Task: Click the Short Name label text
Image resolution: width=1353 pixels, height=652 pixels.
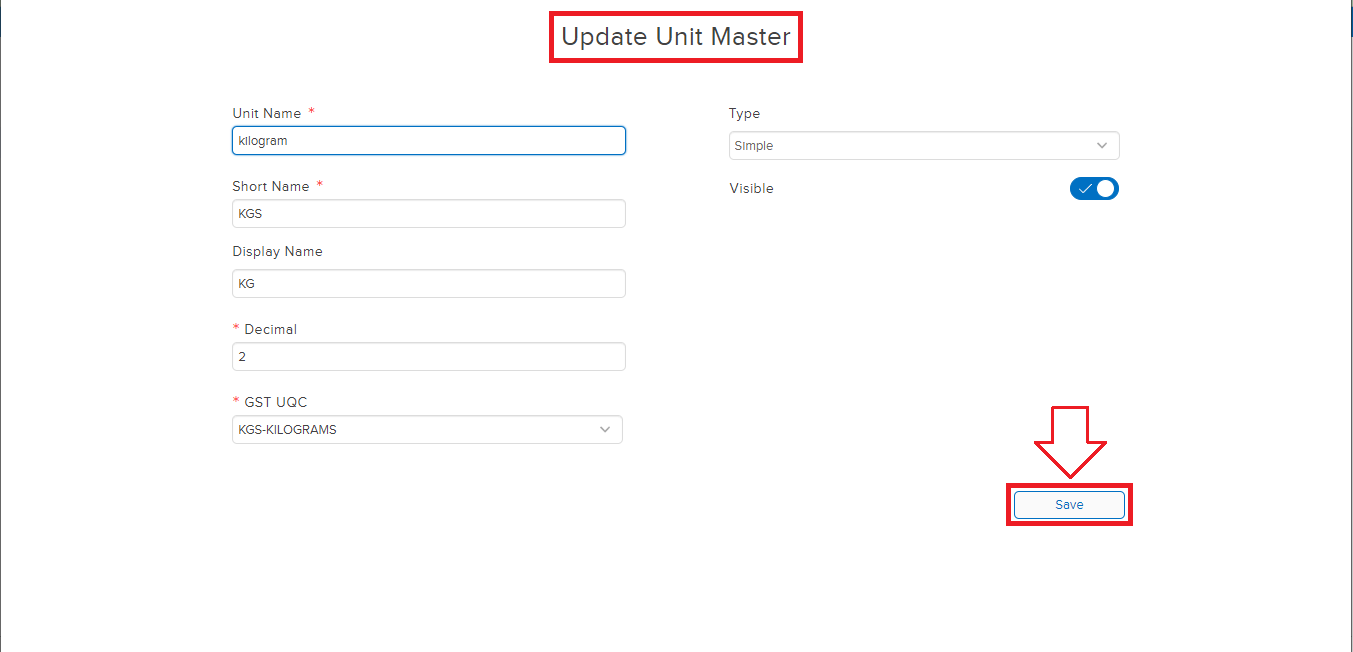Action: (x=271, y=187)
